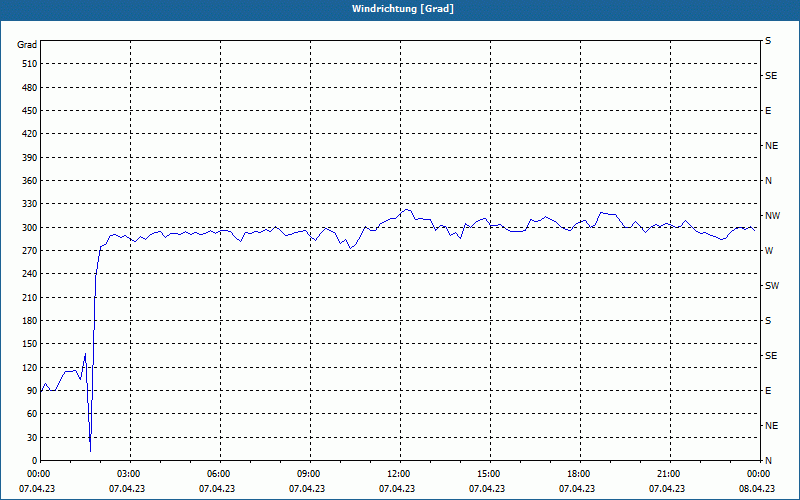Click the 390 degree axis label
This screenshot has height=500, width=800.
click(x=29, y=157)
